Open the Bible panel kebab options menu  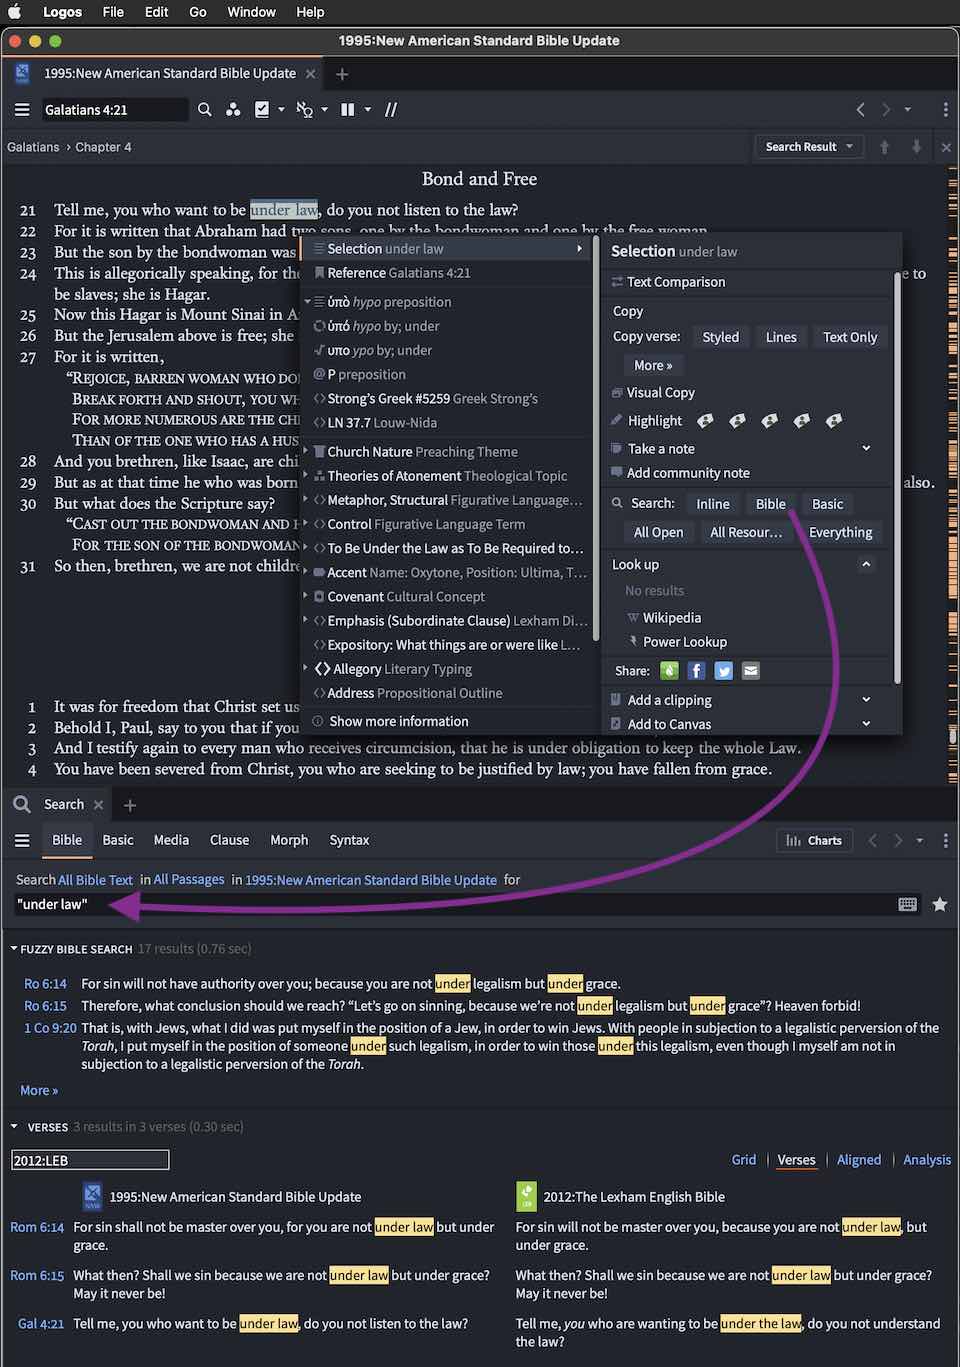(x=945, y=110)
